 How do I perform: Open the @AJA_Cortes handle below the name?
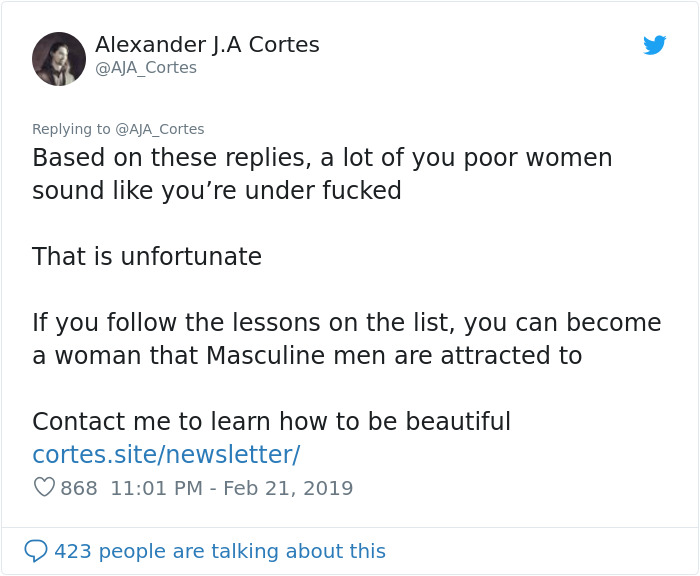click(x=146, y=68)
